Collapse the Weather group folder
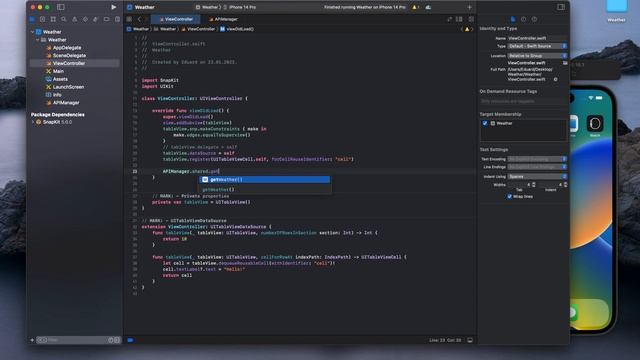Screen dimensions: 640x360 click(x=38, y=40)
